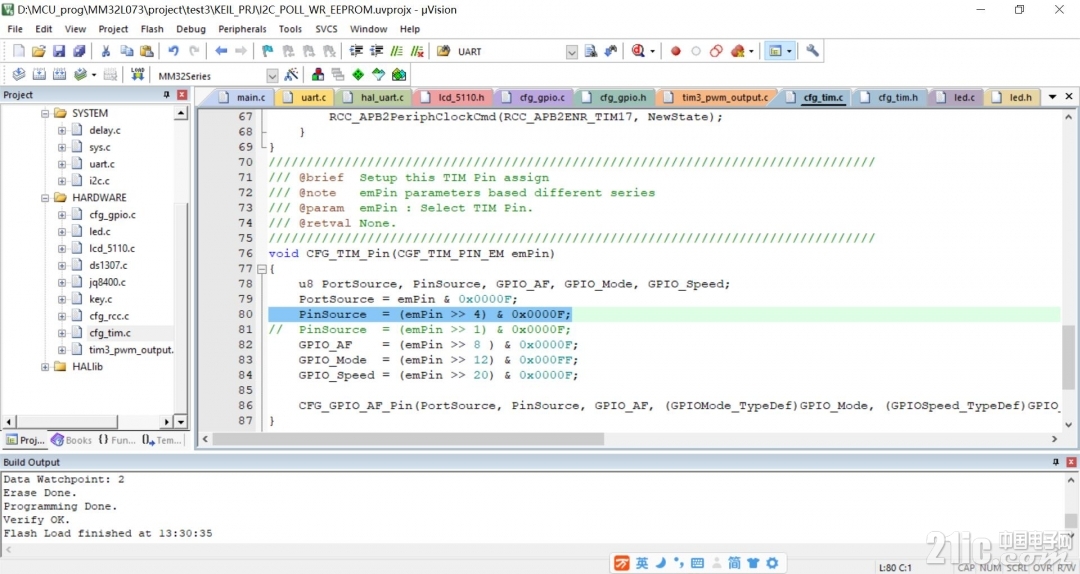This screenshot has width=1080, height=574.
Task: Build the target files
Action: tap(39, 74)
